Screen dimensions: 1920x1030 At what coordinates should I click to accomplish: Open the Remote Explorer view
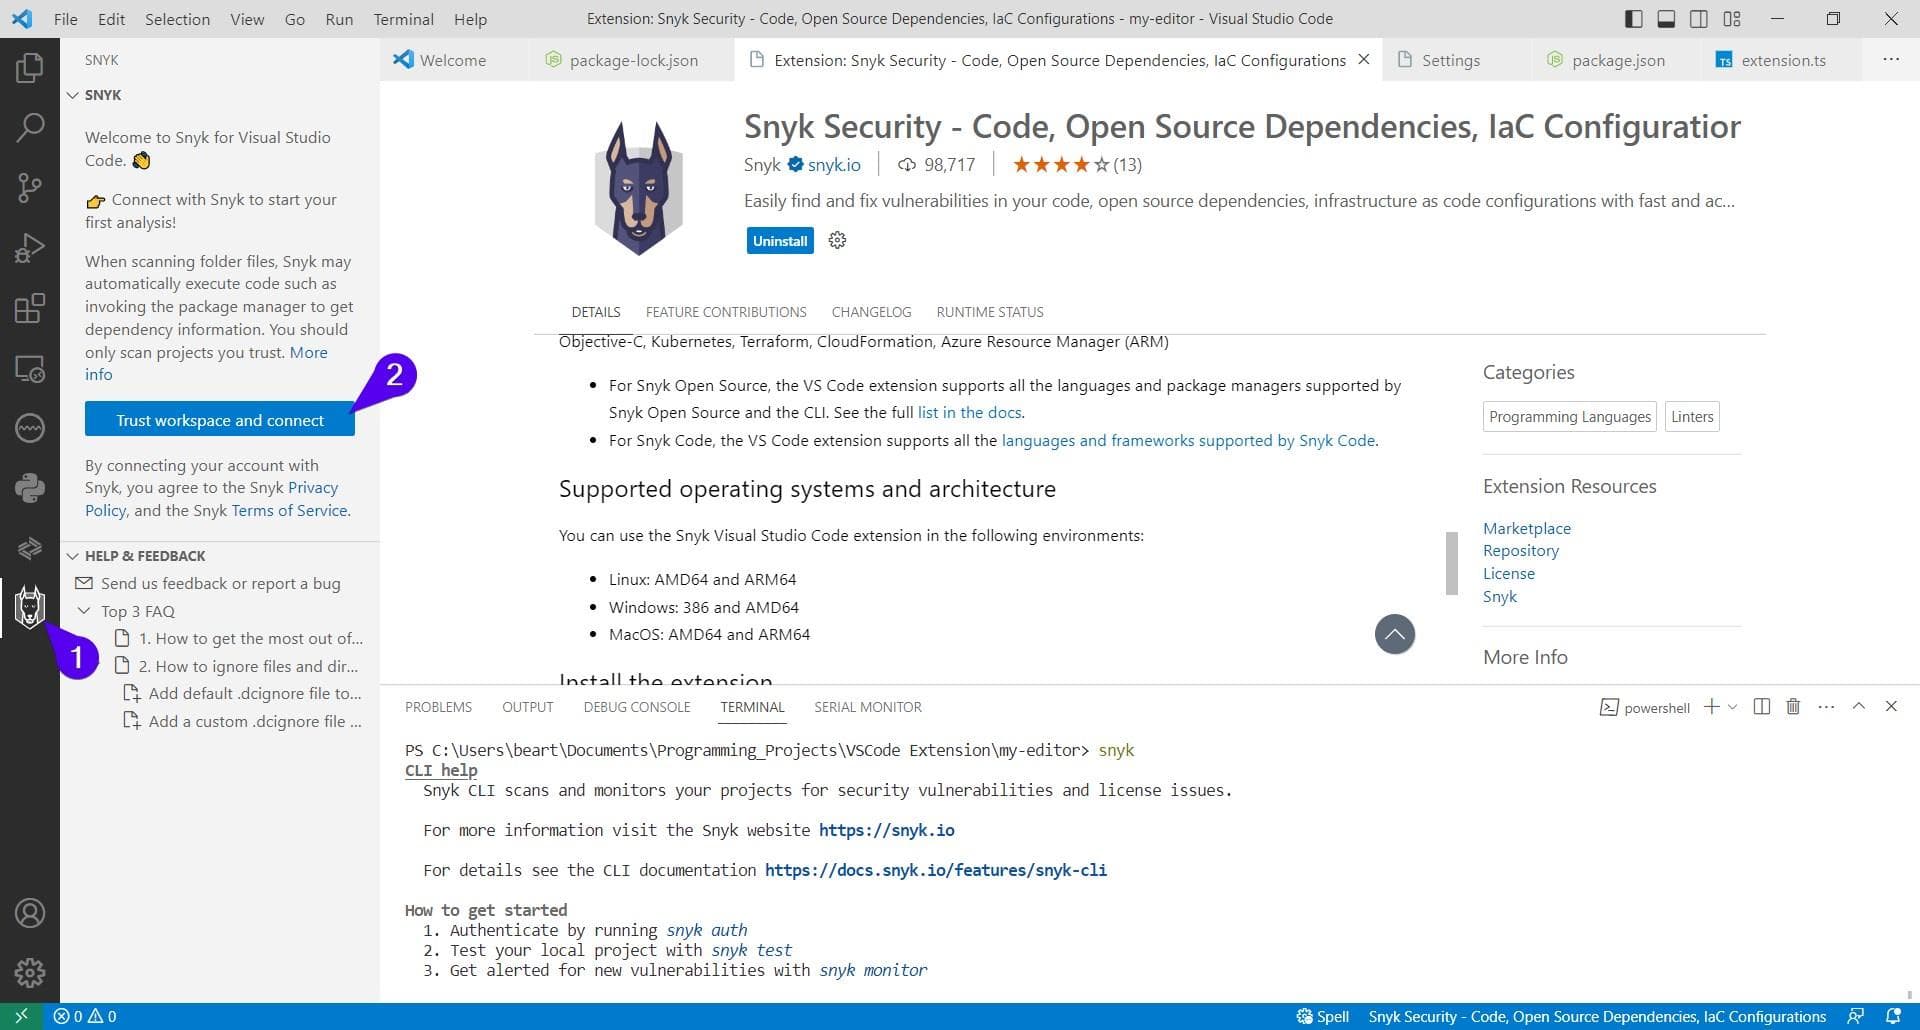point(30,369)
